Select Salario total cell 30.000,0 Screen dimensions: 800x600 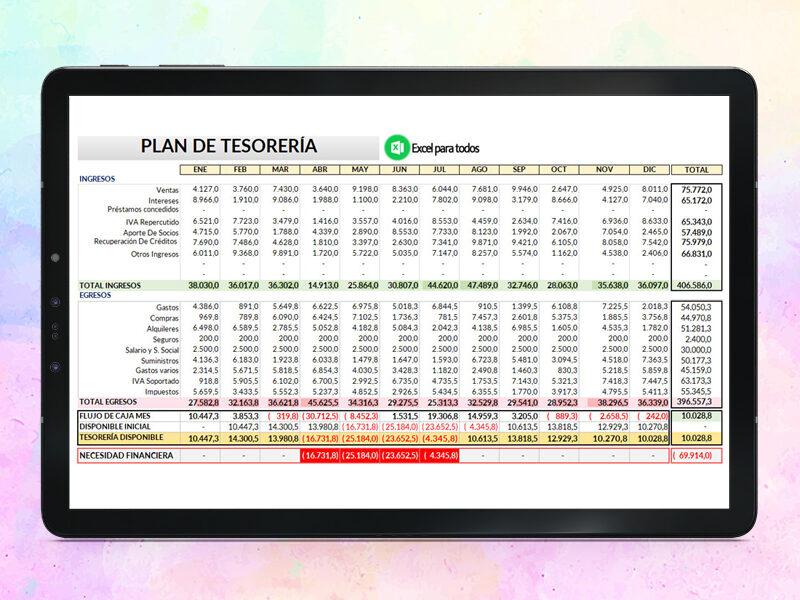[x=696, y=350]
